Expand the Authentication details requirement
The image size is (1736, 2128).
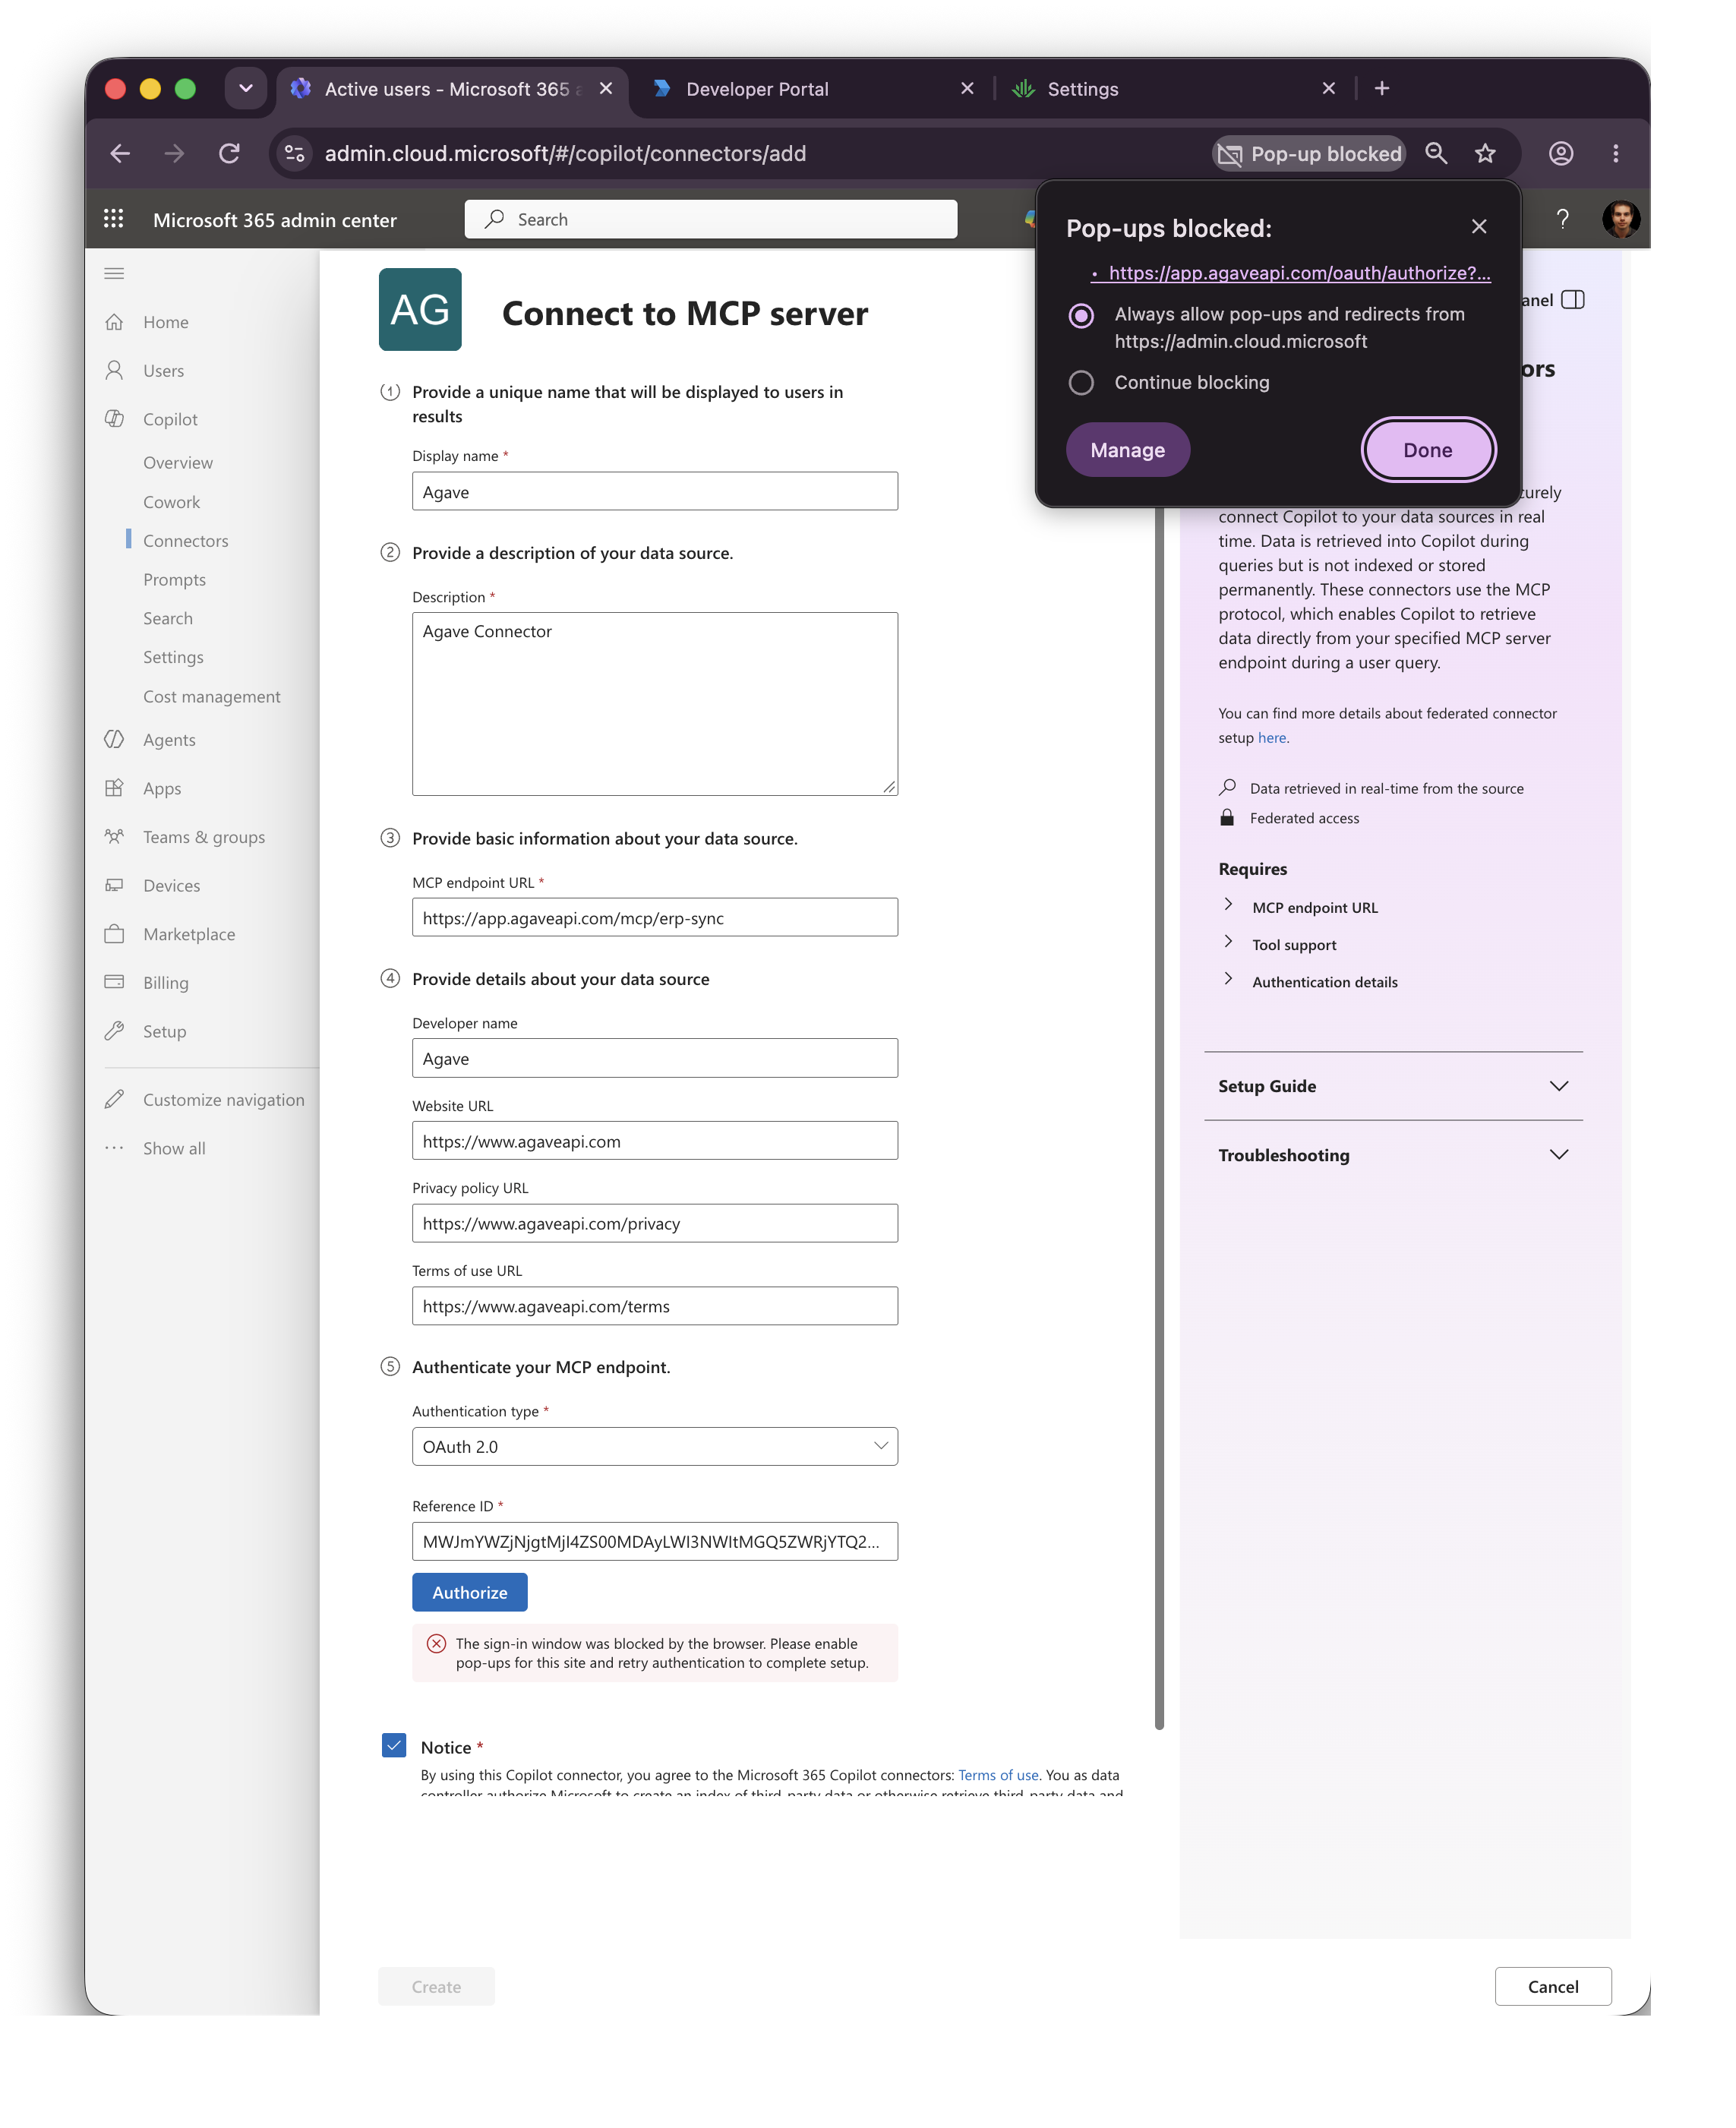click(1228, 980)
